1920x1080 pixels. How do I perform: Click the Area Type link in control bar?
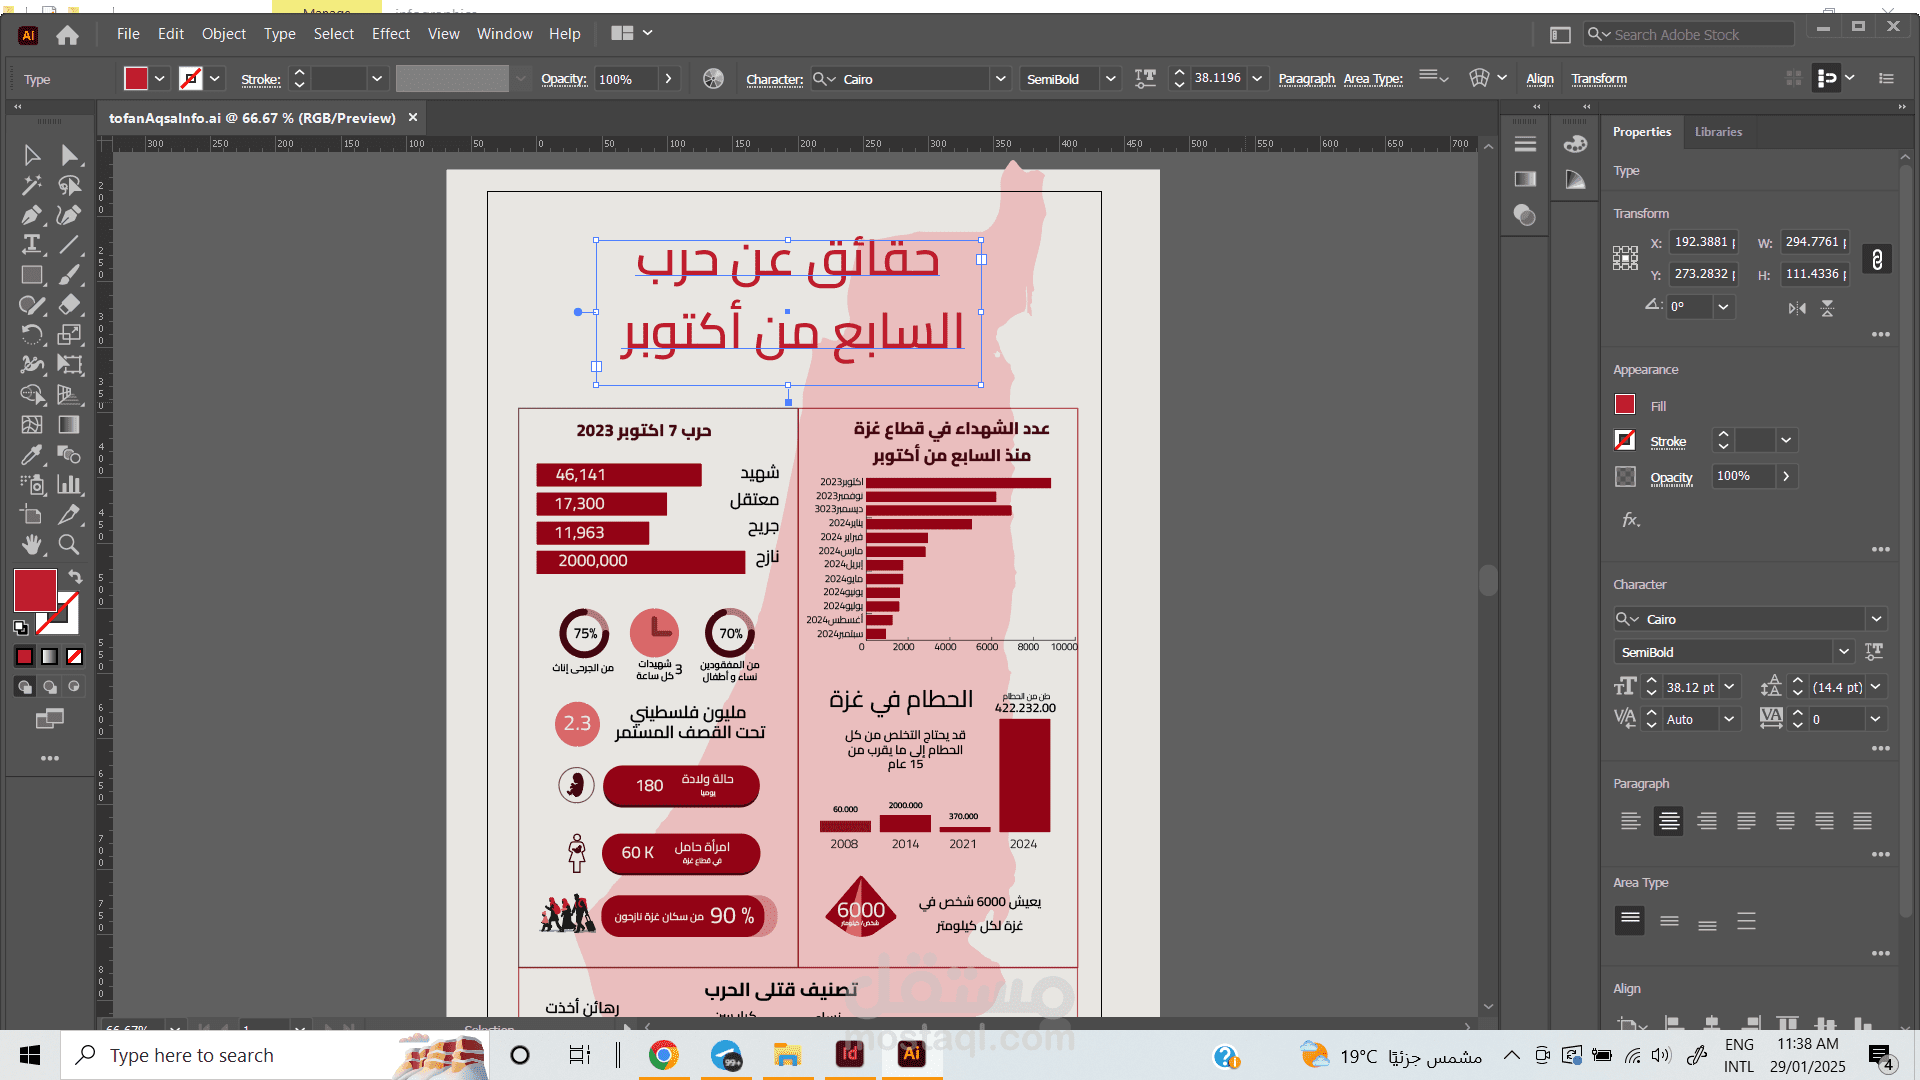tap(1372, 79)
